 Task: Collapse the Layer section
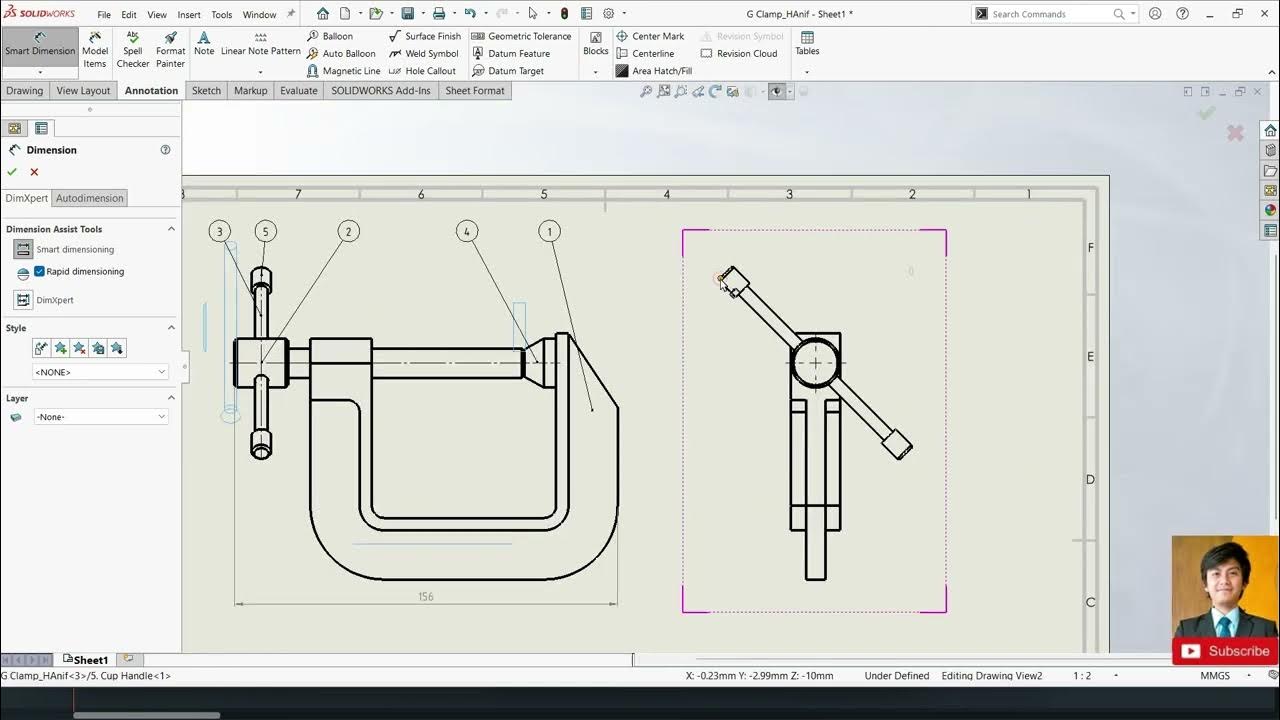click(171, 398)
